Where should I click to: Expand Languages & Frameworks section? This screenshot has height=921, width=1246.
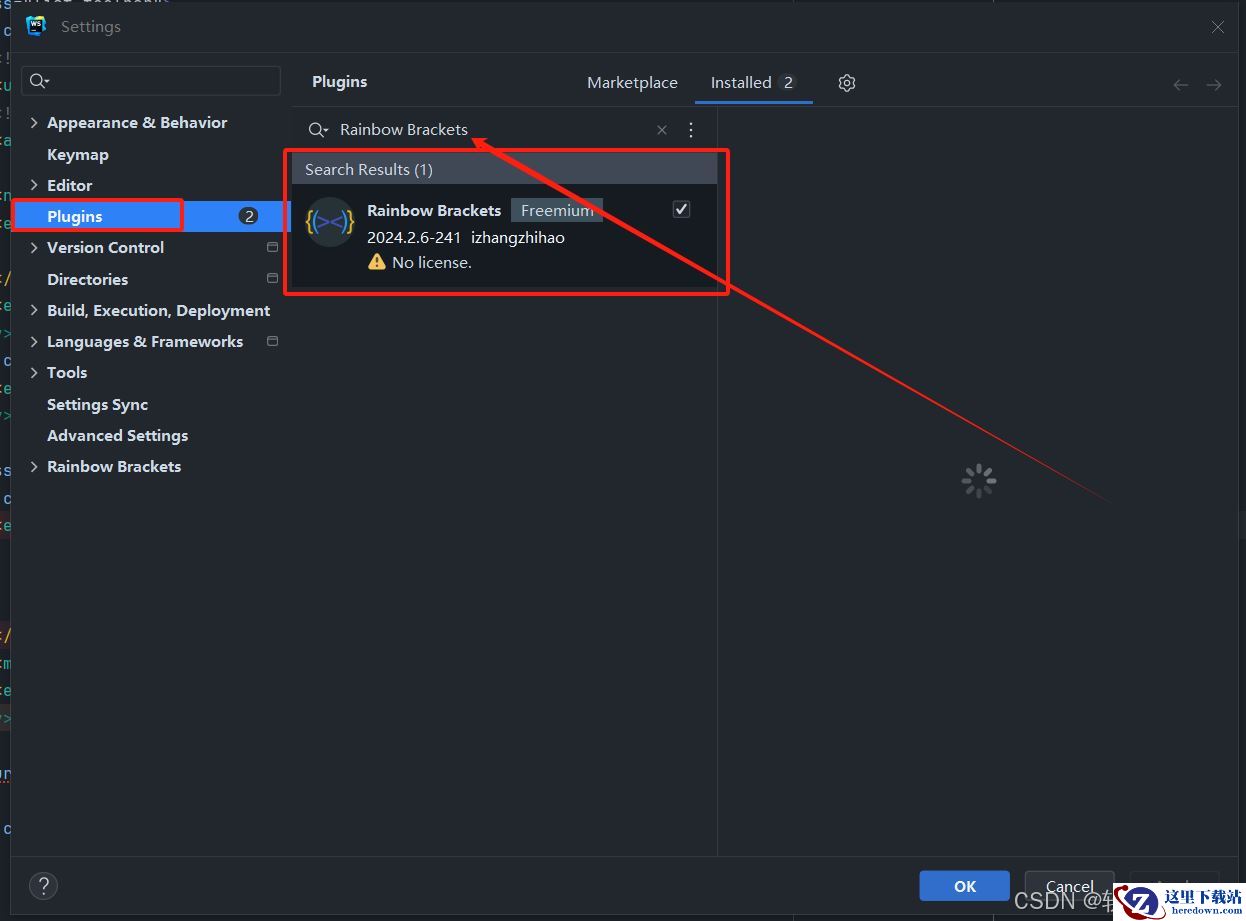click(34, 341)
